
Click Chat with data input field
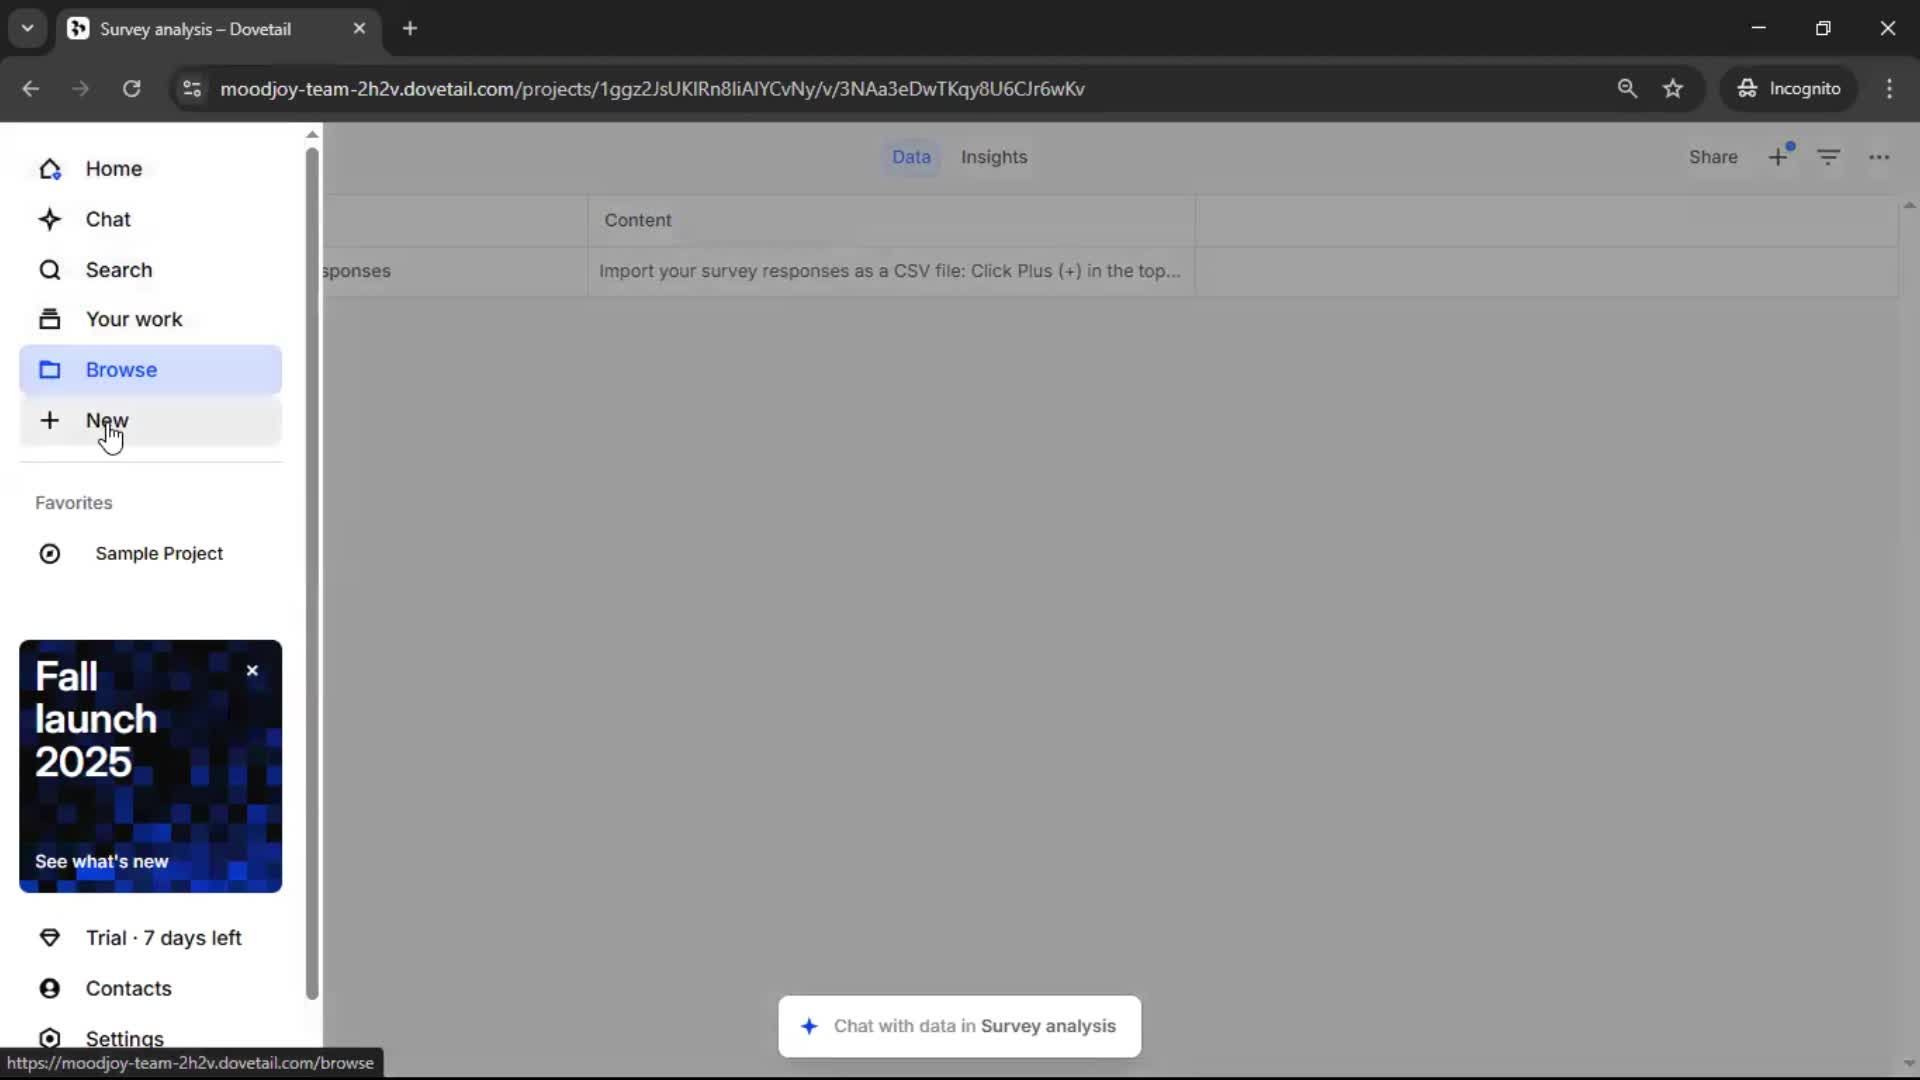959,1026
